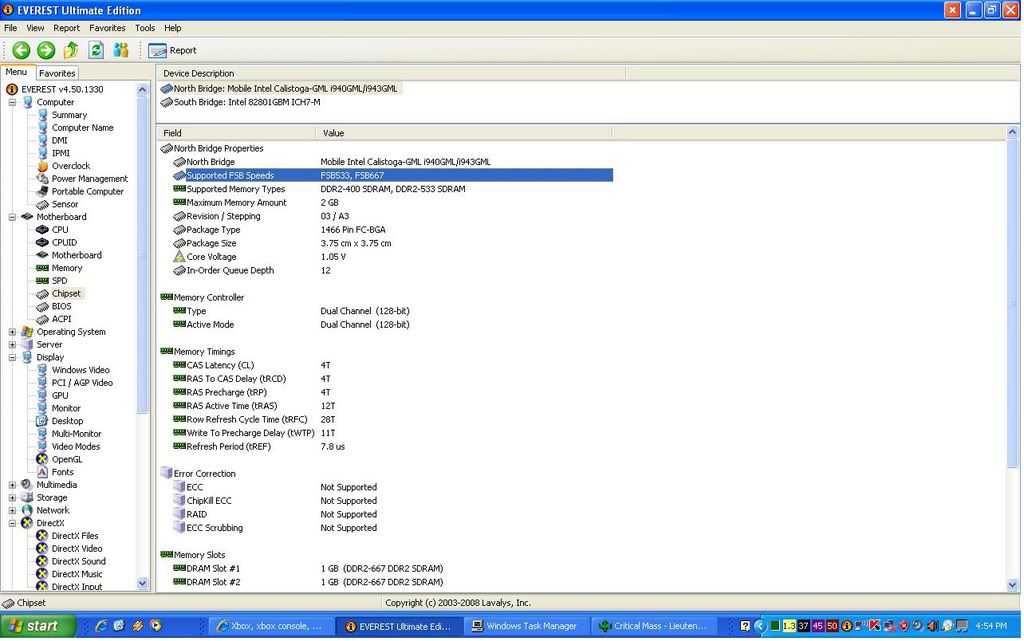This screenshot has height=641, width=1024.
Task: Open the Help menu
Action: point(172,28)
